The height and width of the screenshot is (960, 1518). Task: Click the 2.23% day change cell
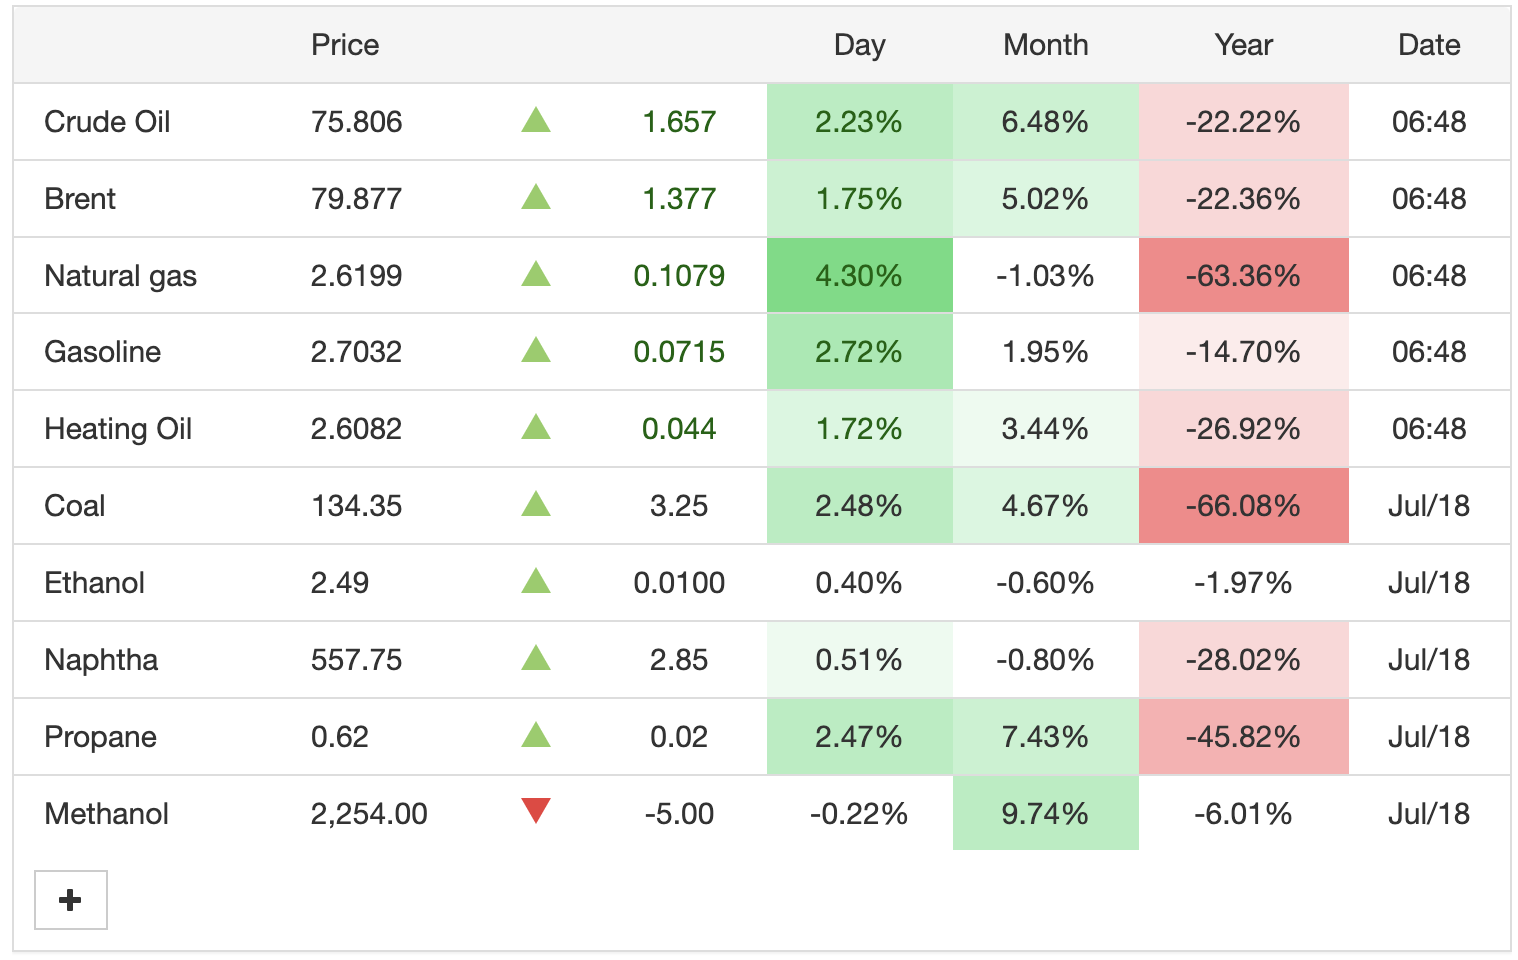point(859,121)
